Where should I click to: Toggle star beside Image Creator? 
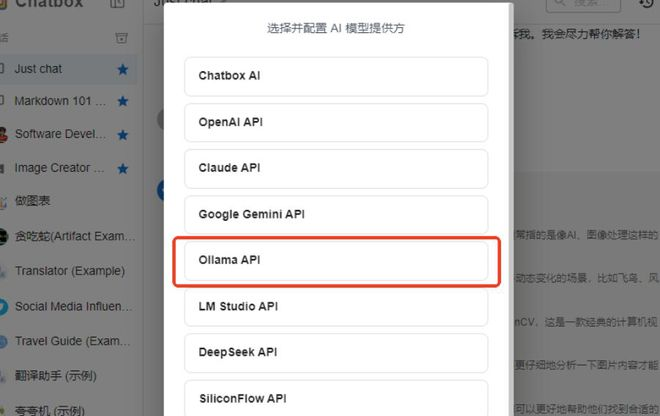pos(122,168)
